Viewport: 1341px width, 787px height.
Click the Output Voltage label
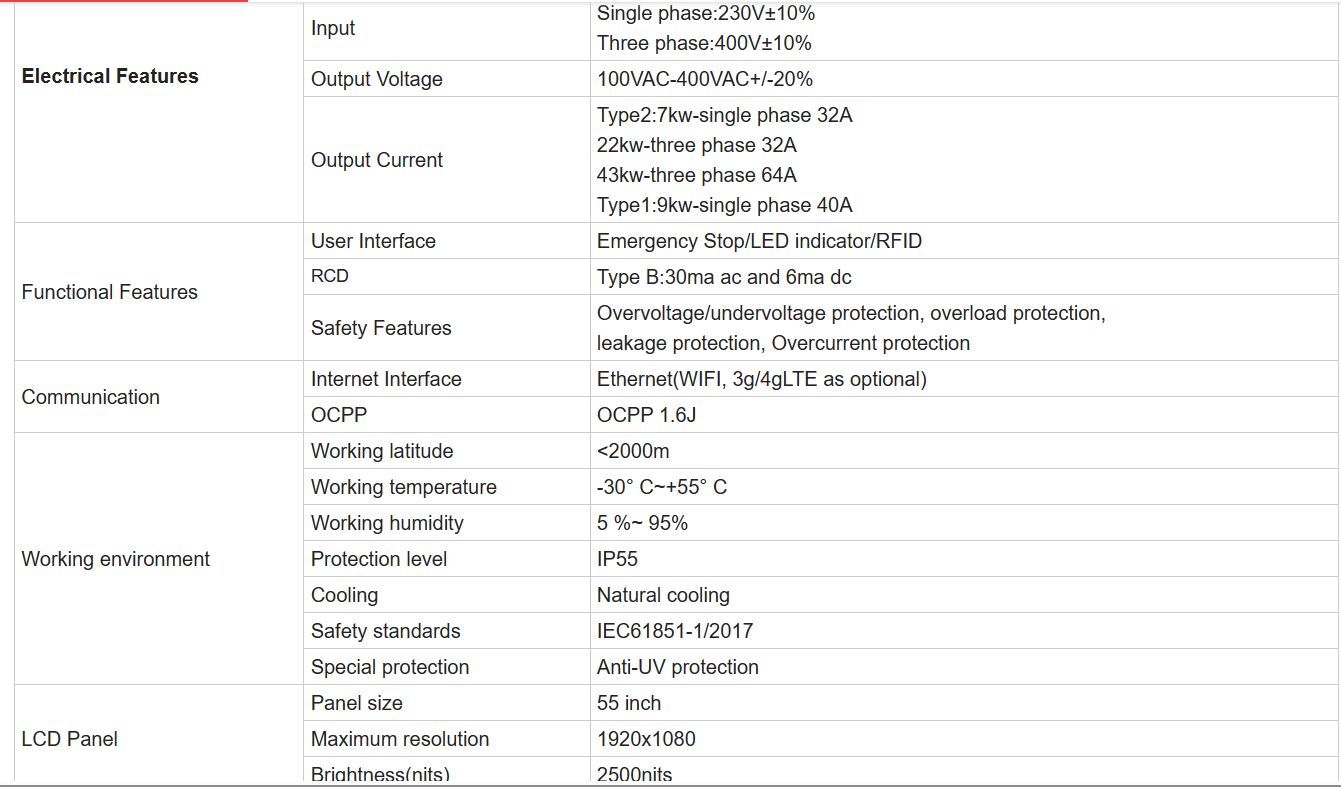[x=377, y=79]
